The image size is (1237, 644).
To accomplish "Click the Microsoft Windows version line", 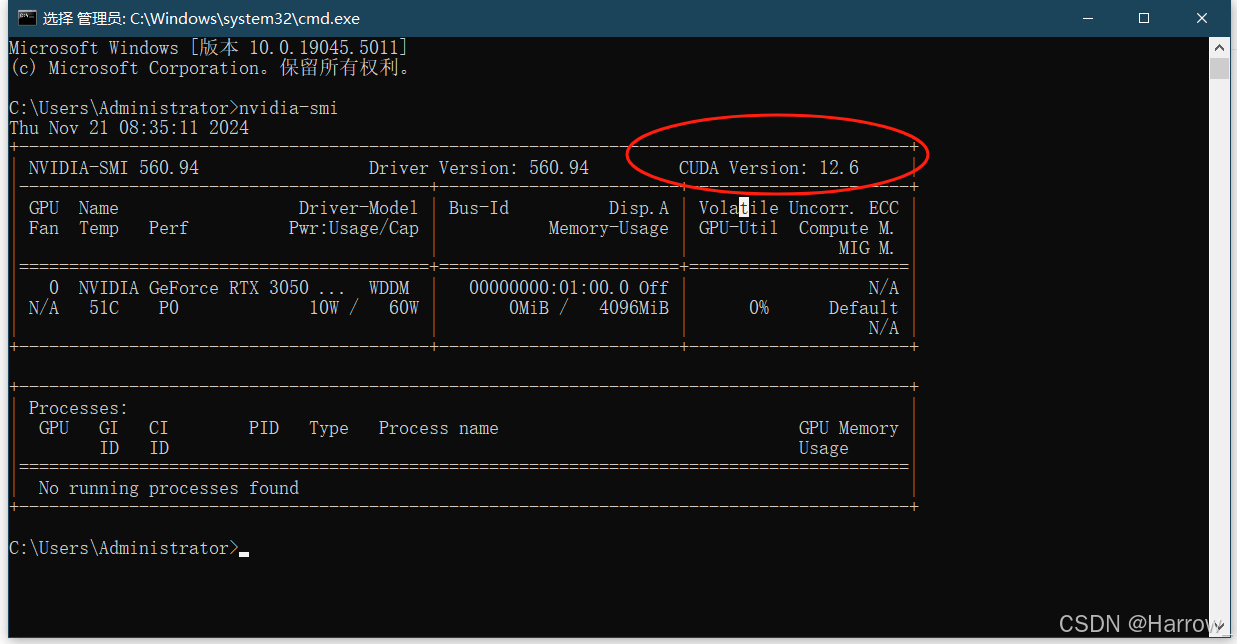I will pos(209,48).
